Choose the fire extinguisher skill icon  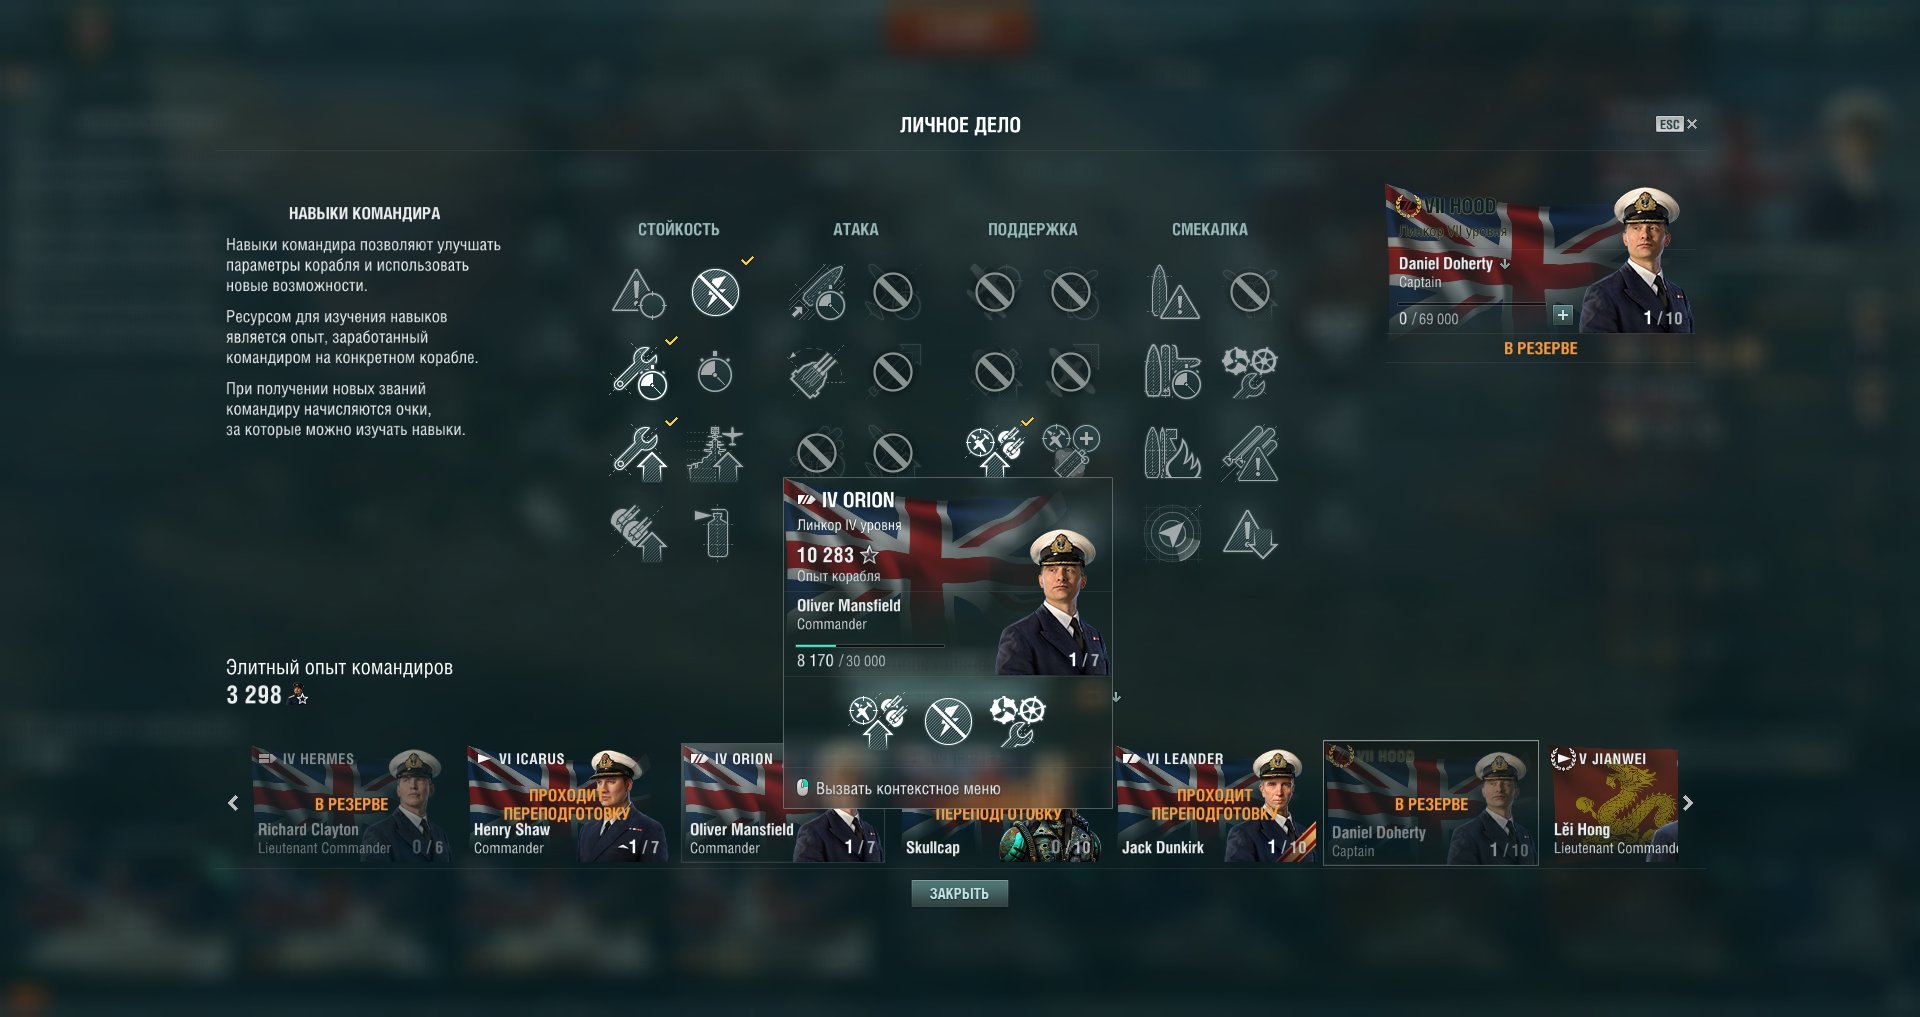(715, 532)
